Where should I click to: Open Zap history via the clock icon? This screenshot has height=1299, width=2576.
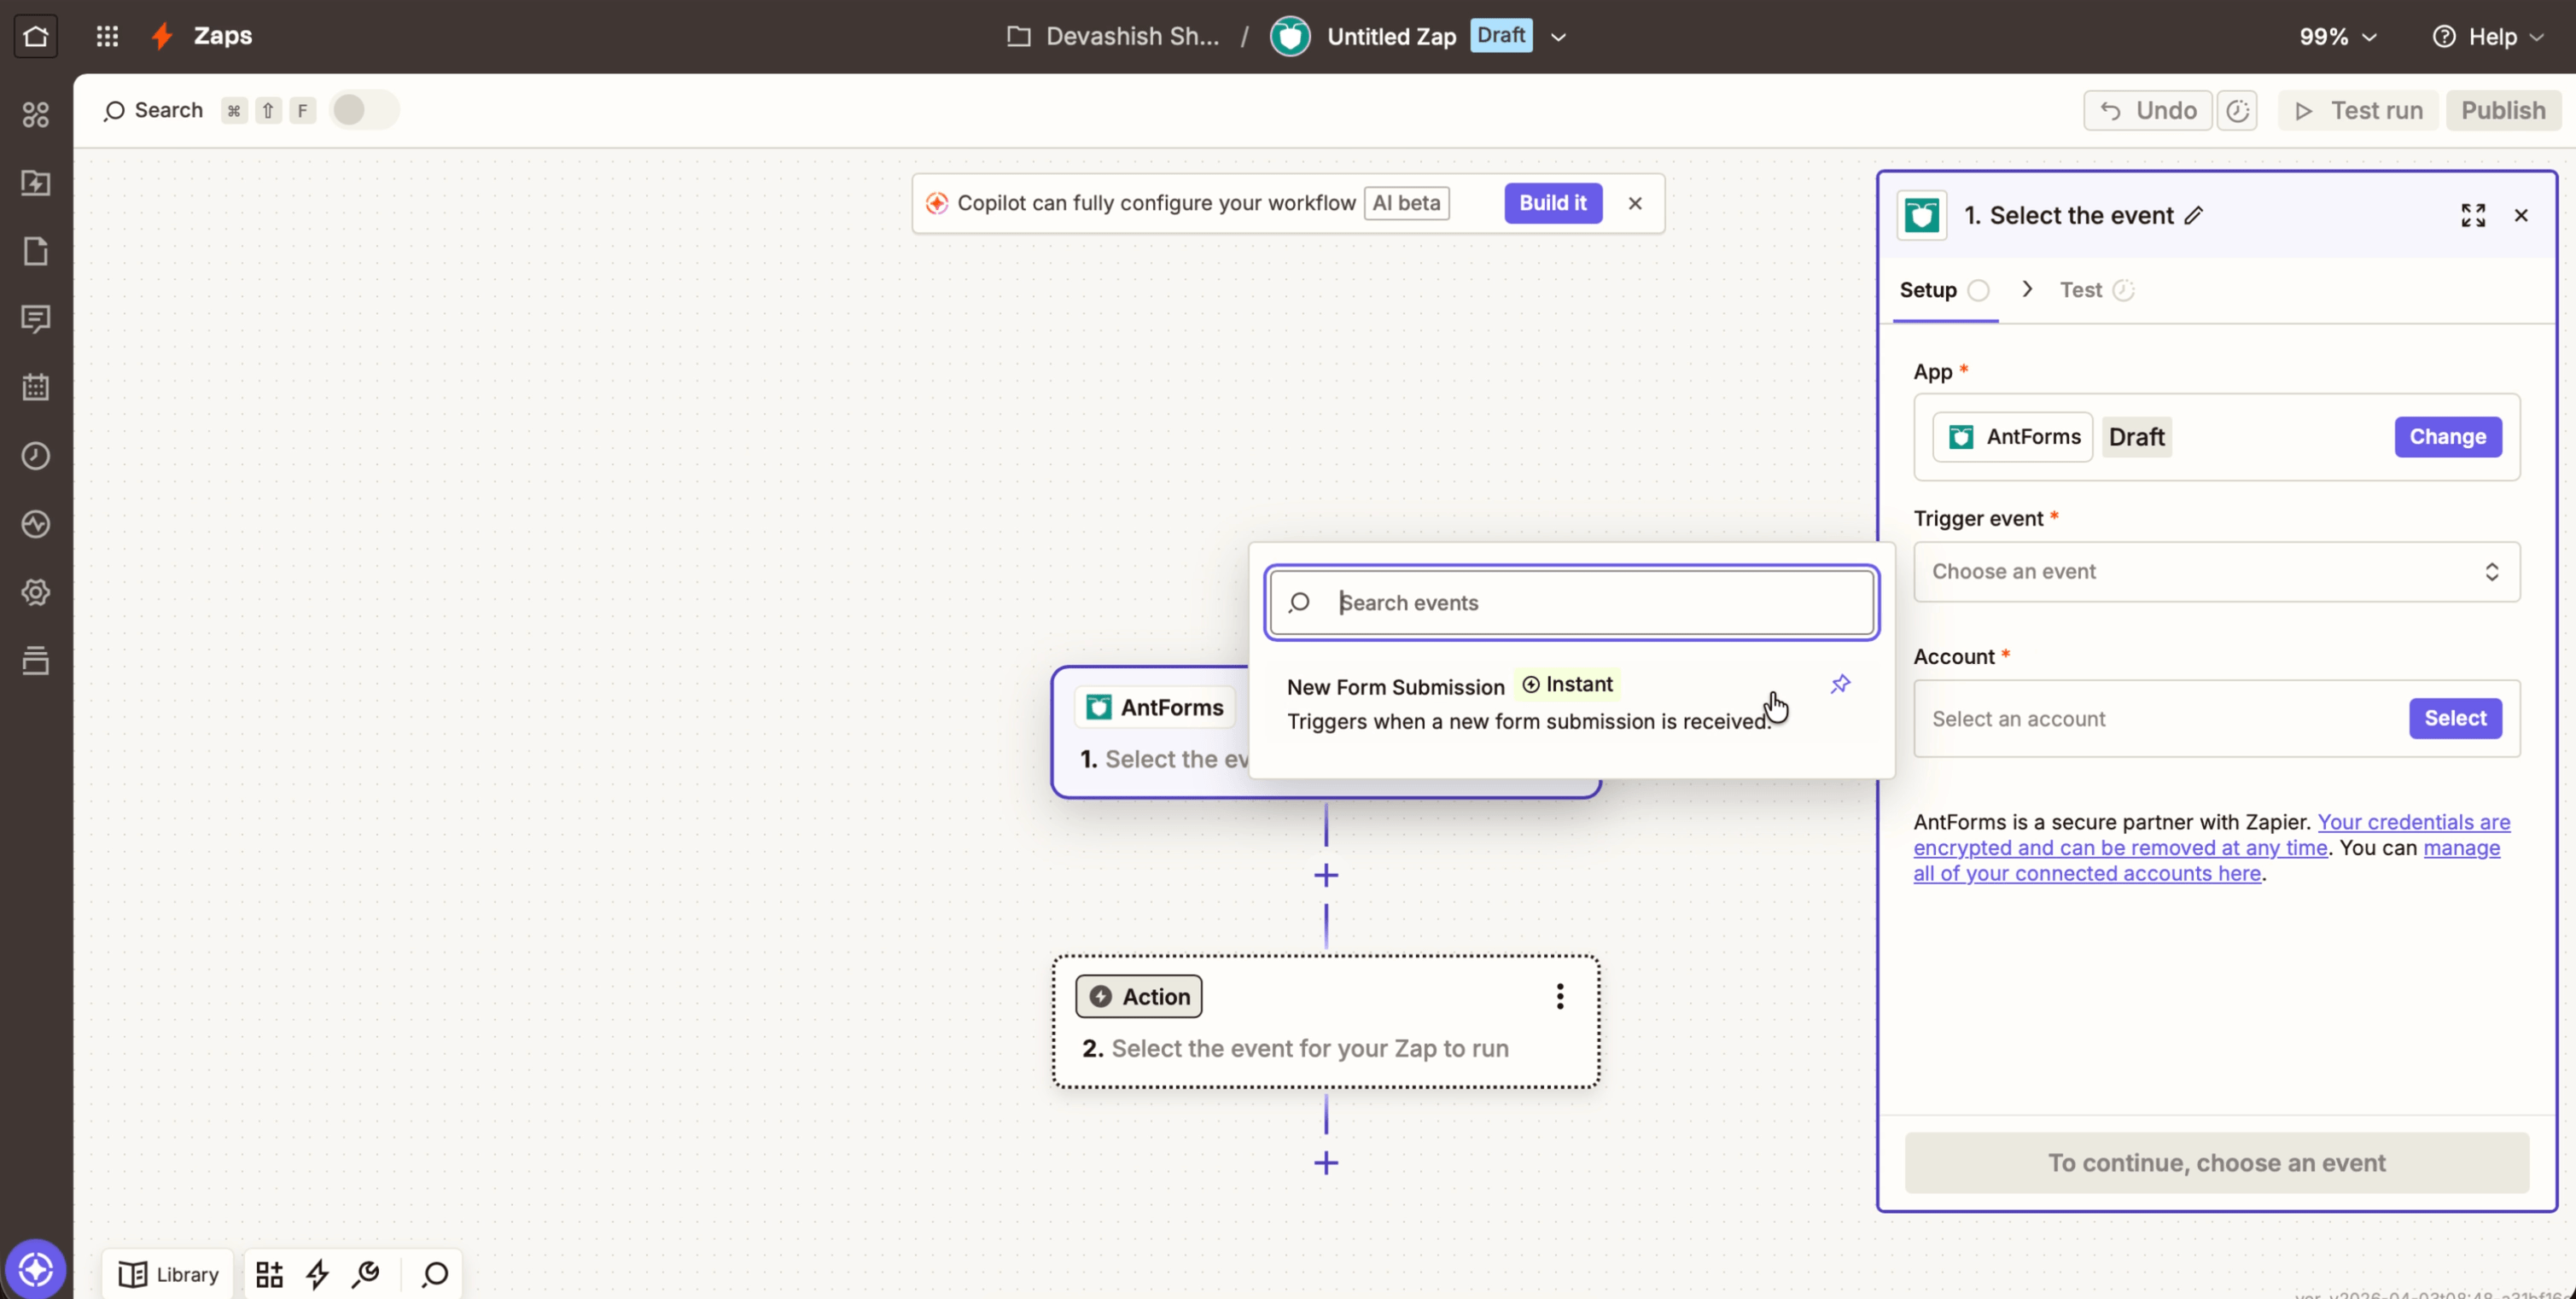point(37,456)
